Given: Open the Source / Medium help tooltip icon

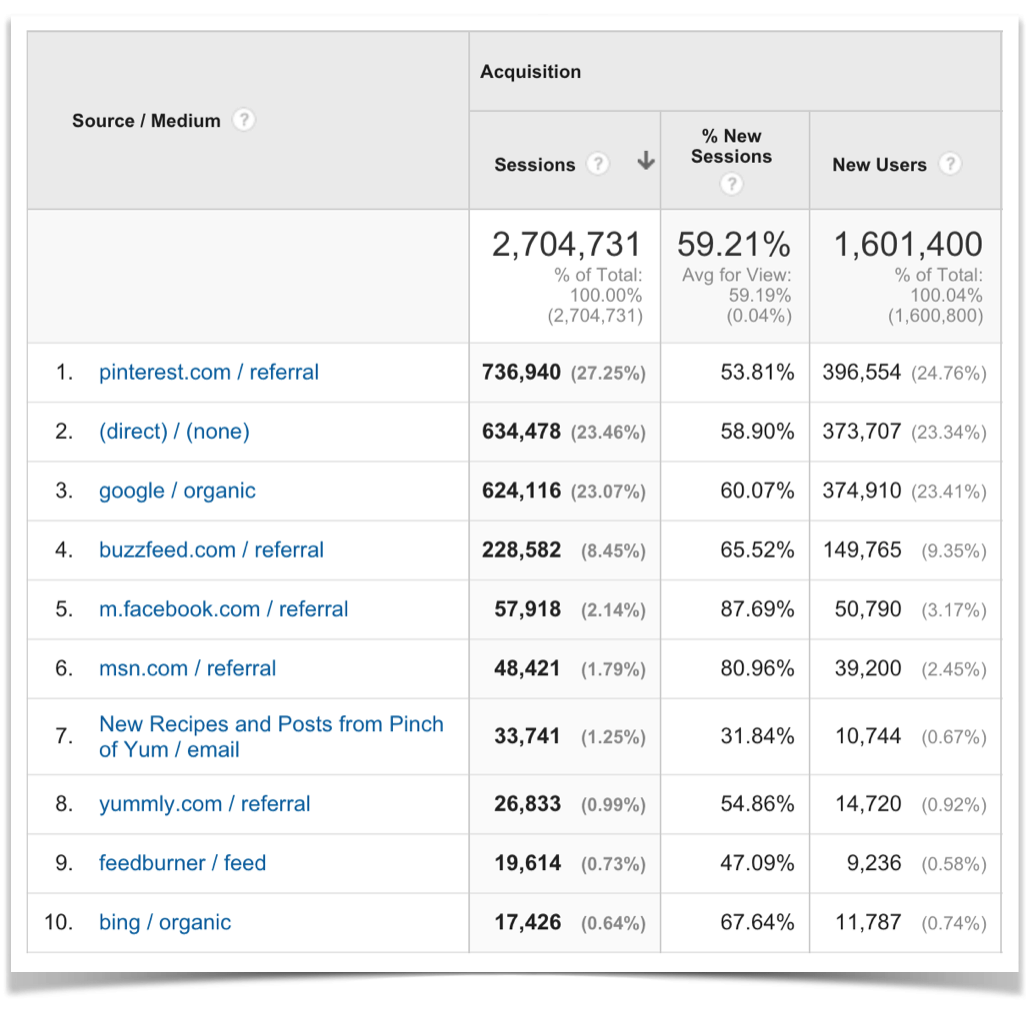Looking at the screenshot, I should (242, 120).
